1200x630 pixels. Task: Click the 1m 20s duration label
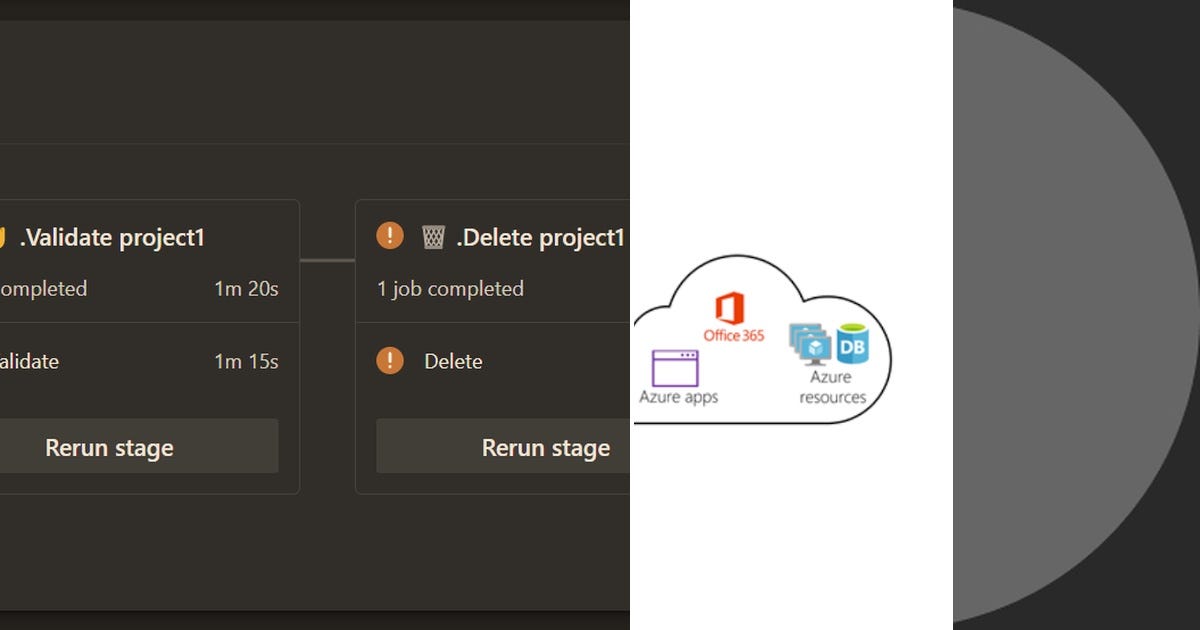pyautogui.click(x=245, y=288)
